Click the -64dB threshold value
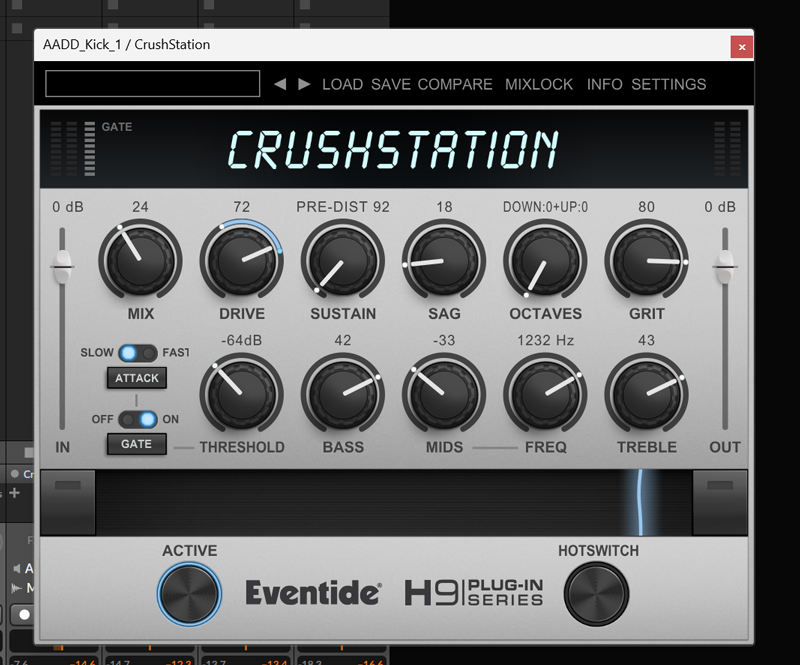 241,340
